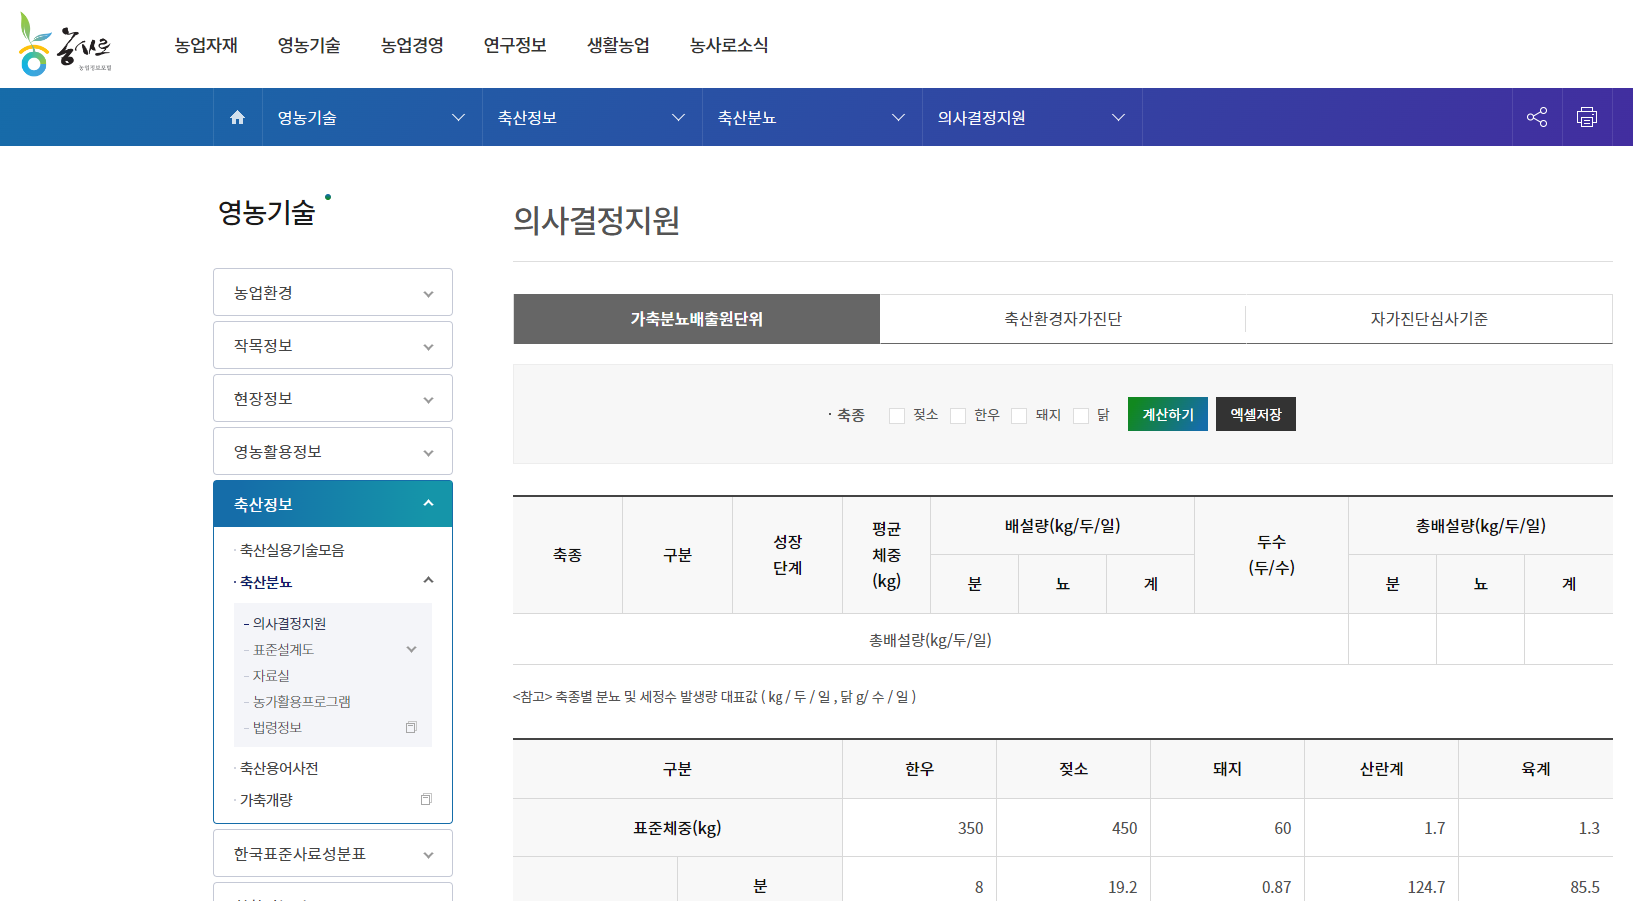Expand the 현장정보 sidebar section
This screenshot has height=901, width=1633.
[x=333, y=398]
